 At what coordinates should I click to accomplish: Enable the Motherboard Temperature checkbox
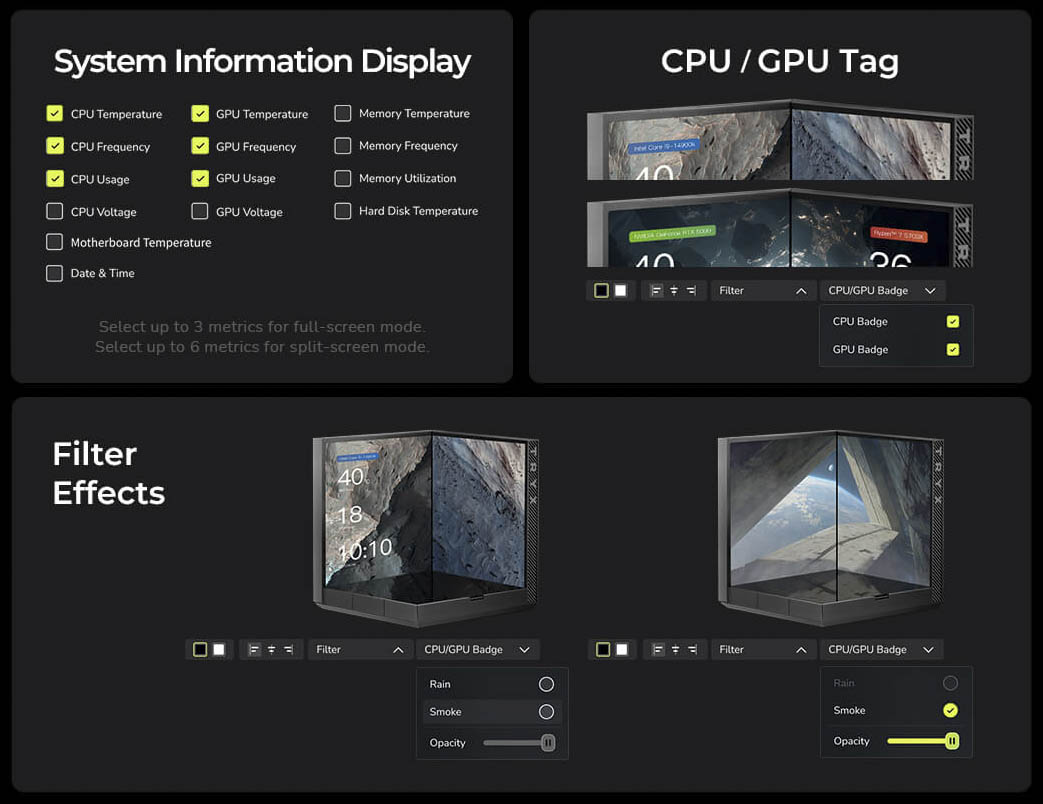click(x=55, y=242)
